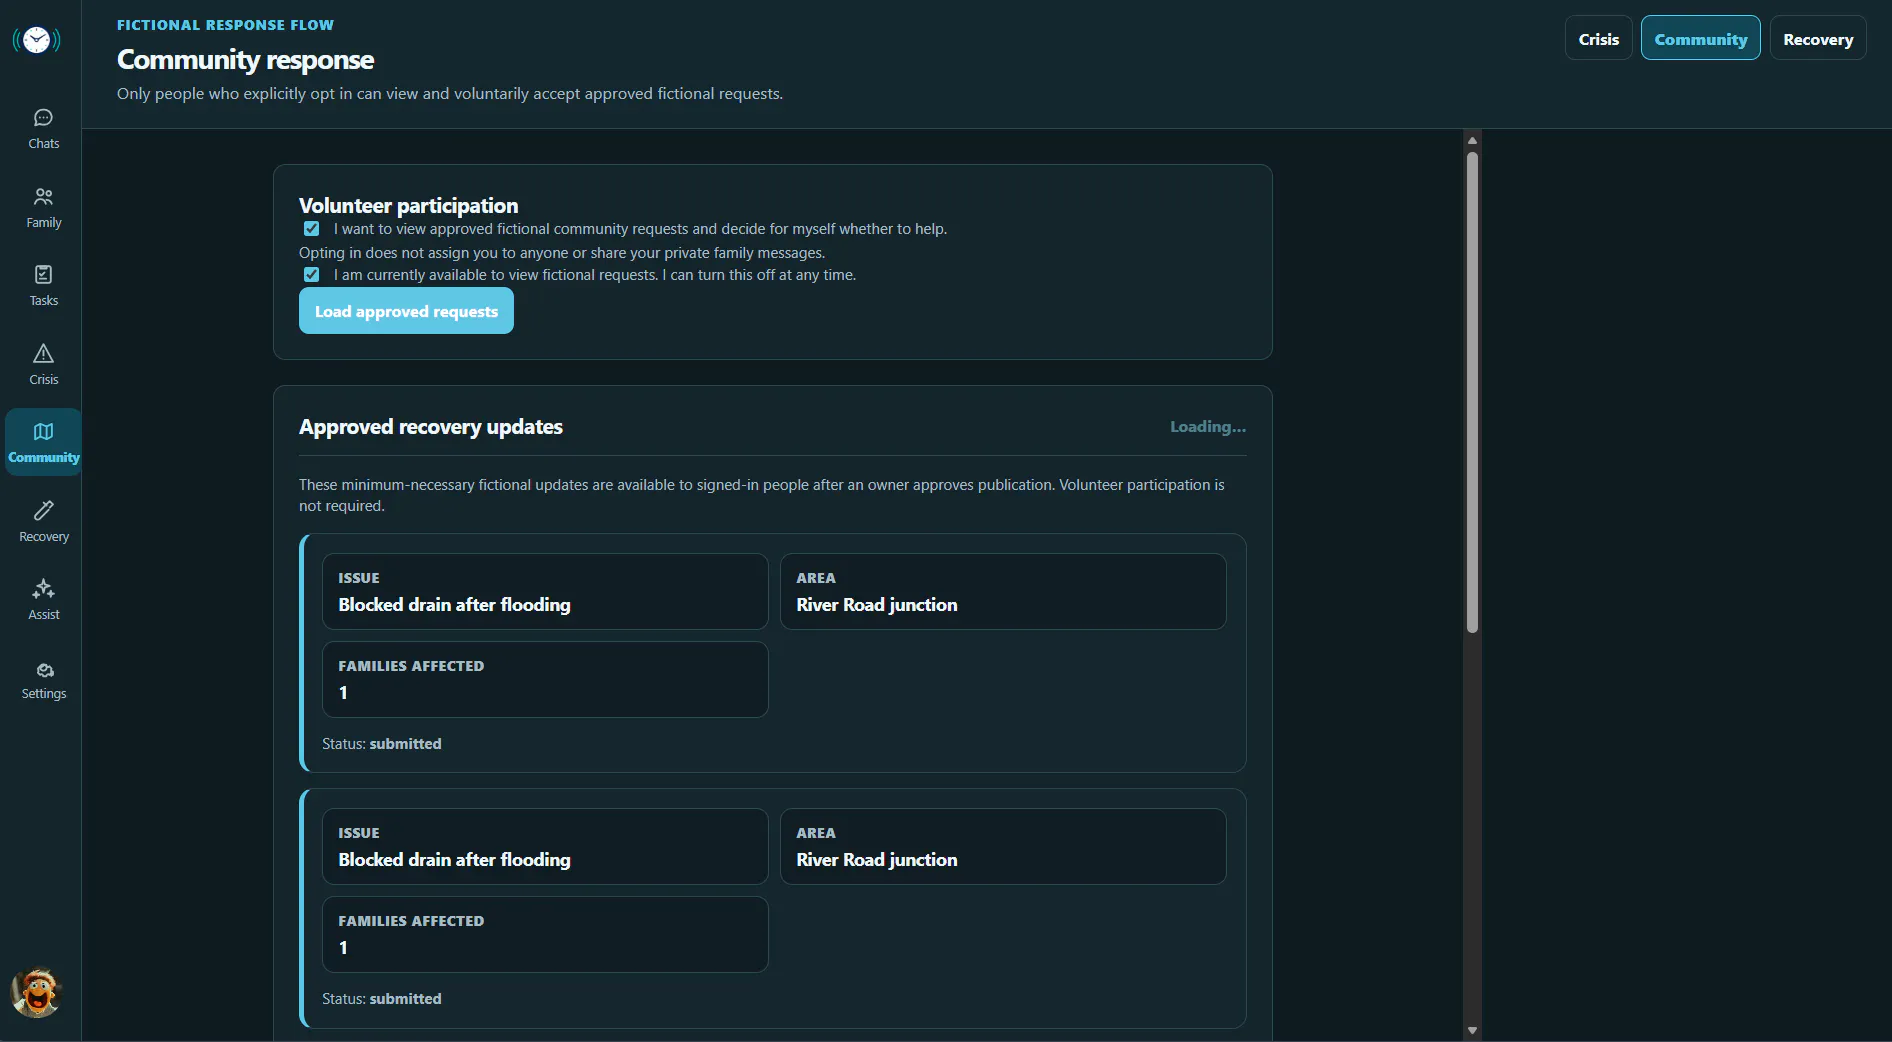Screen dimensions: 1892x1042
Task: Click the Volunteer participation heading
Action: (x=408, y=206)
